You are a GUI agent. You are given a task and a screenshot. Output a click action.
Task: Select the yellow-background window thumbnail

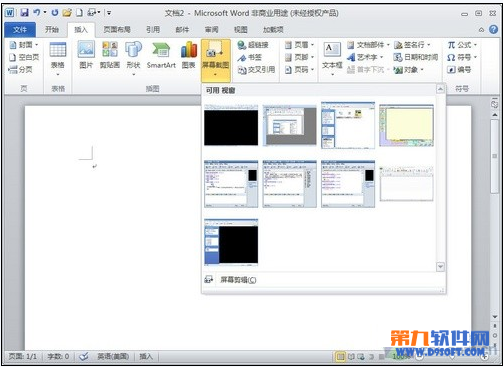point(406,125)
